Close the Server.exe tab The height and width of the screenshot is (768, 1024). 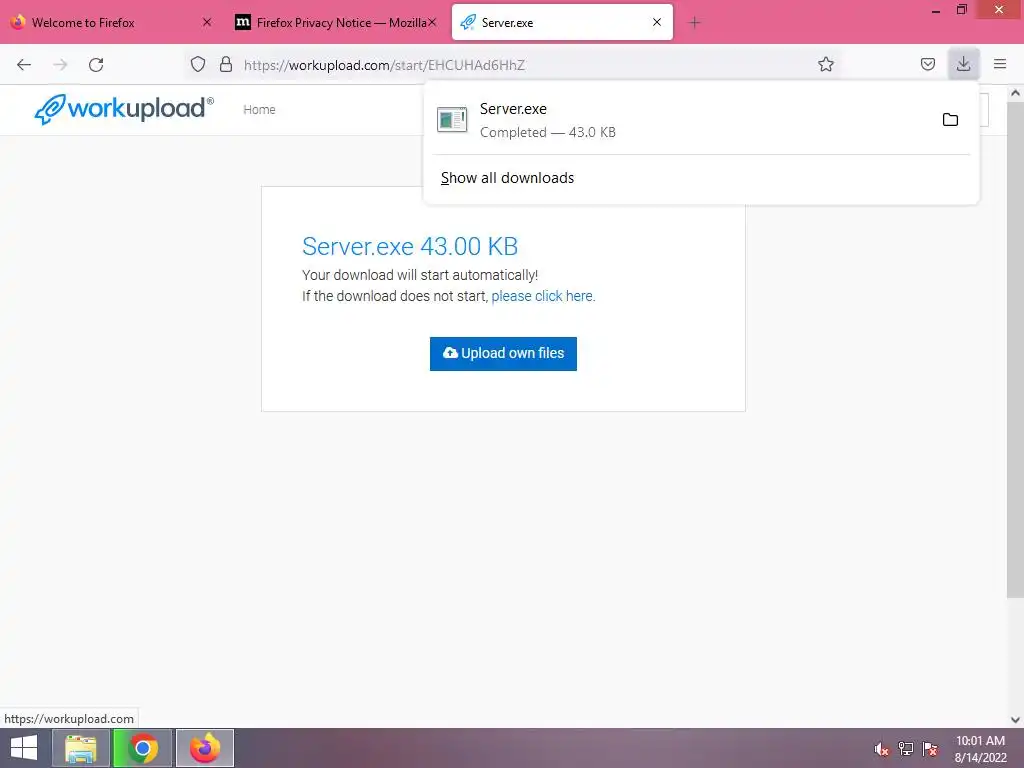657,22
